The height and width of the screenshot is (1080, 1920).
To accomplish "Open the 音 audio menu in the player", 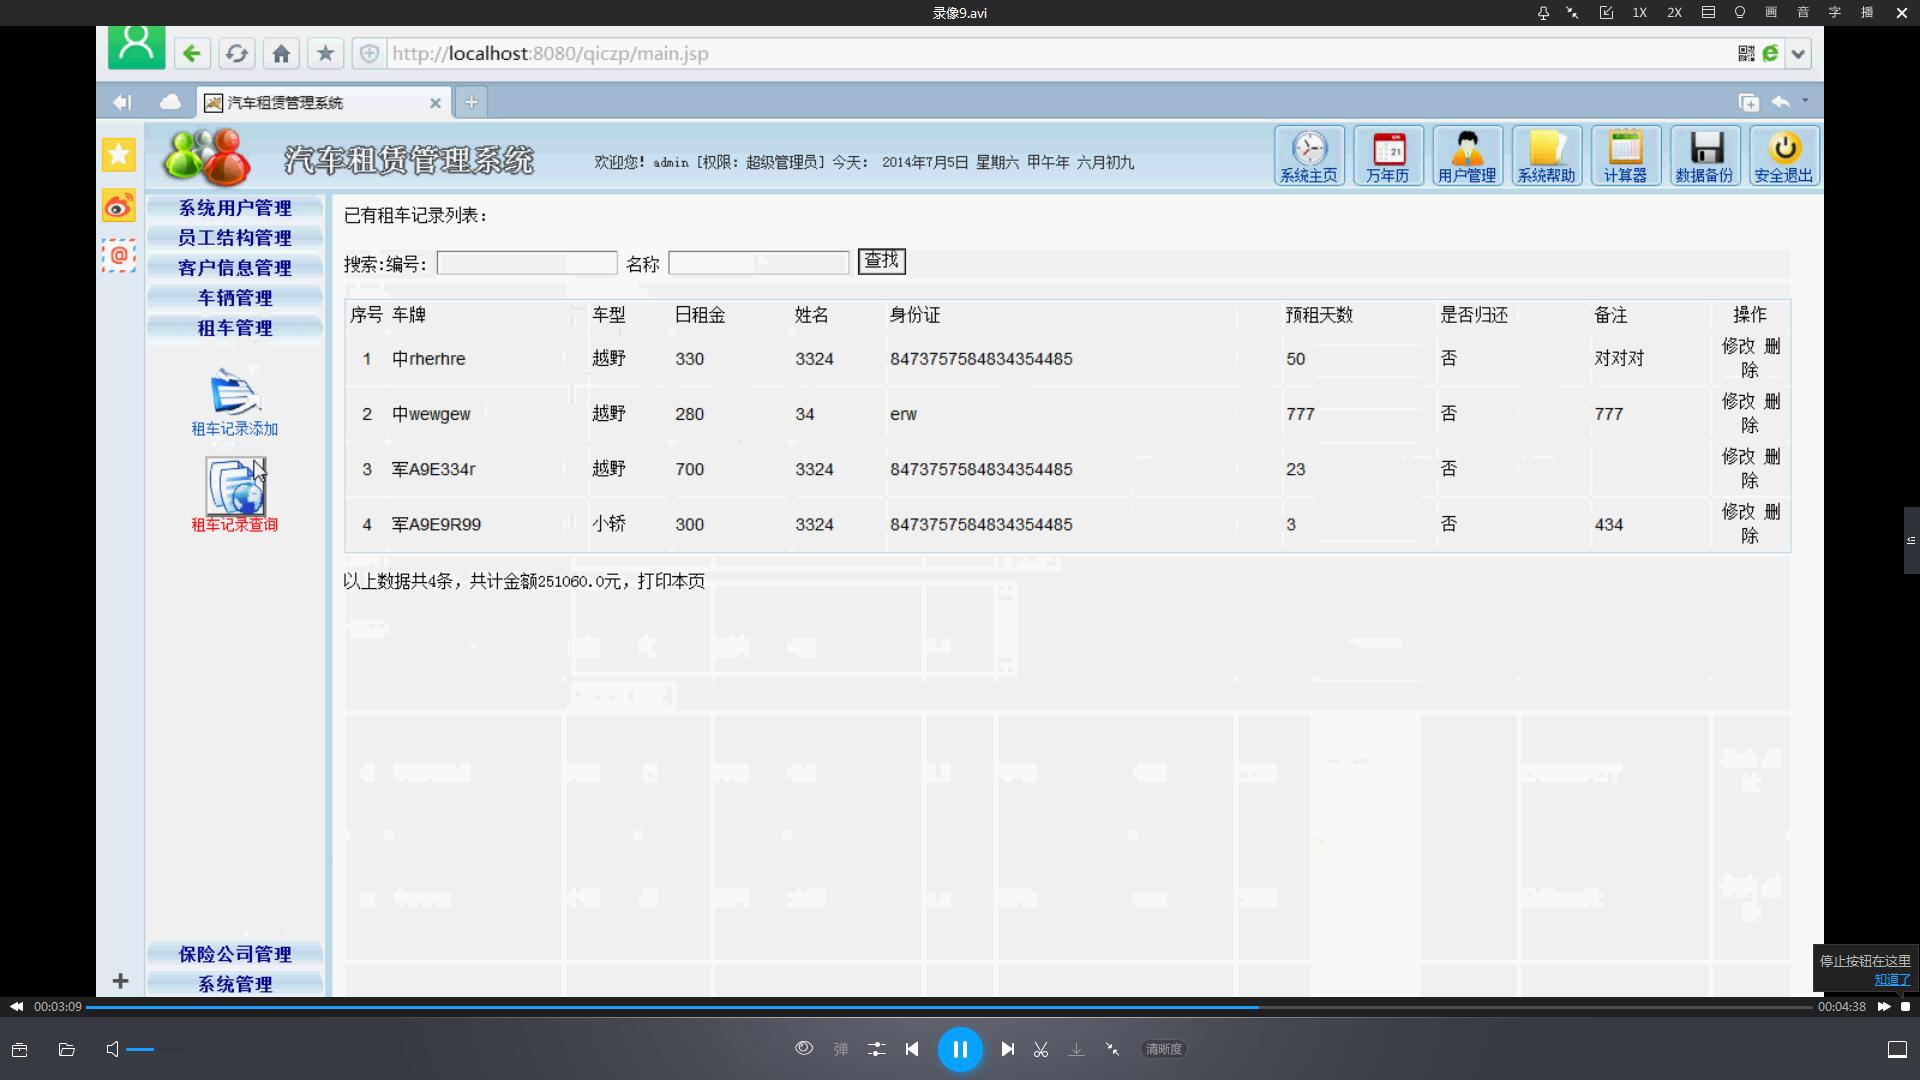I will pyautogui.click(x=1803, y=13).
